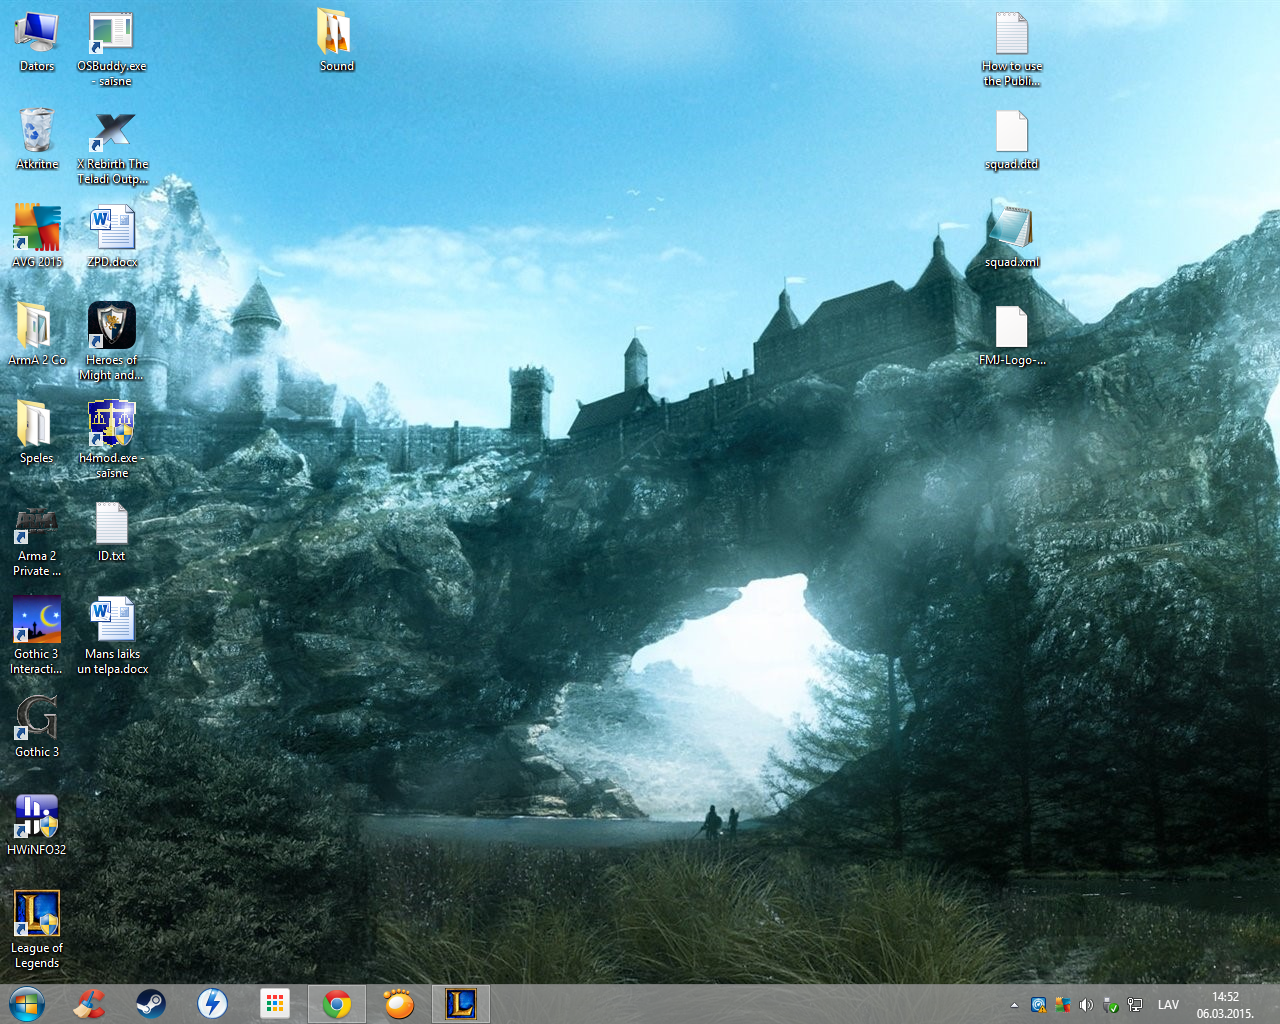Change LAV input language indicator

[1168, 1005]
